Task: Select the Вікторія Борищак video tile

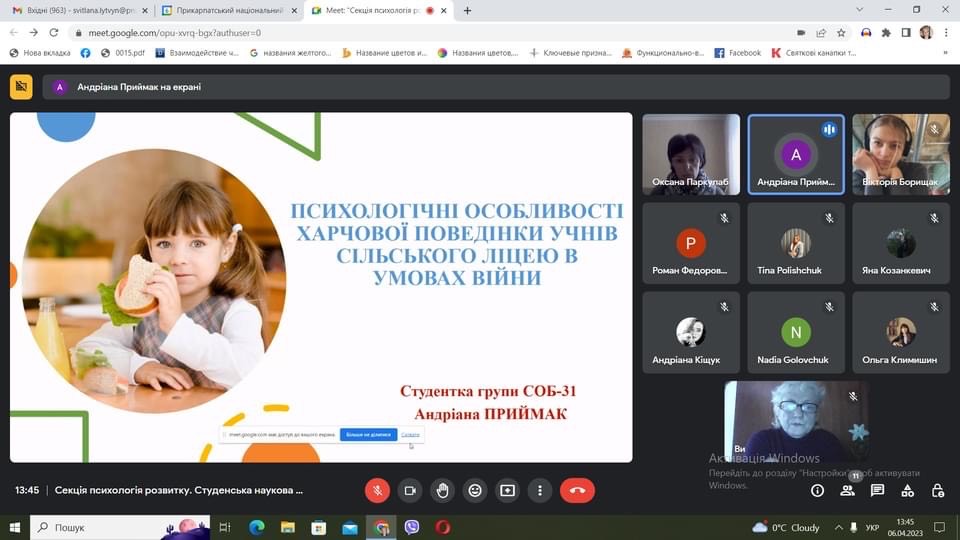Action: coord(901,154)
